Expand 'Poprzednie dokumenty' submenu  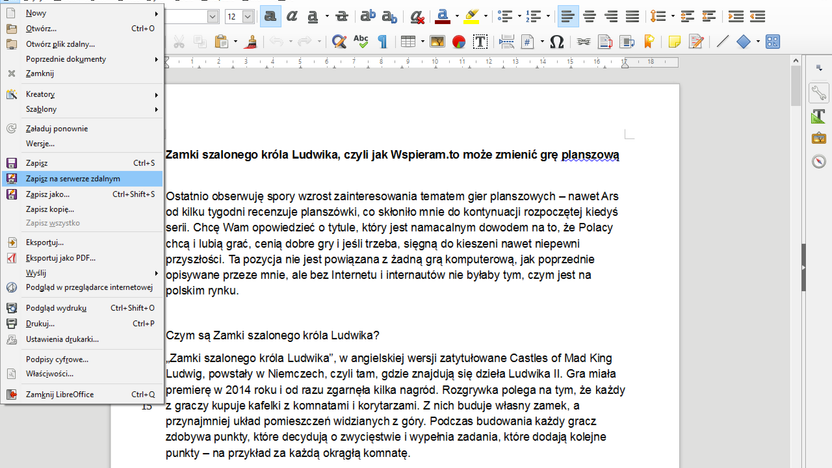(x=82, y=59)
